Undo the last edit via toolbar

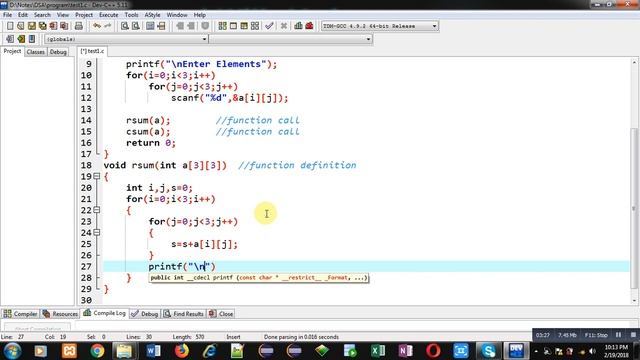97,26
